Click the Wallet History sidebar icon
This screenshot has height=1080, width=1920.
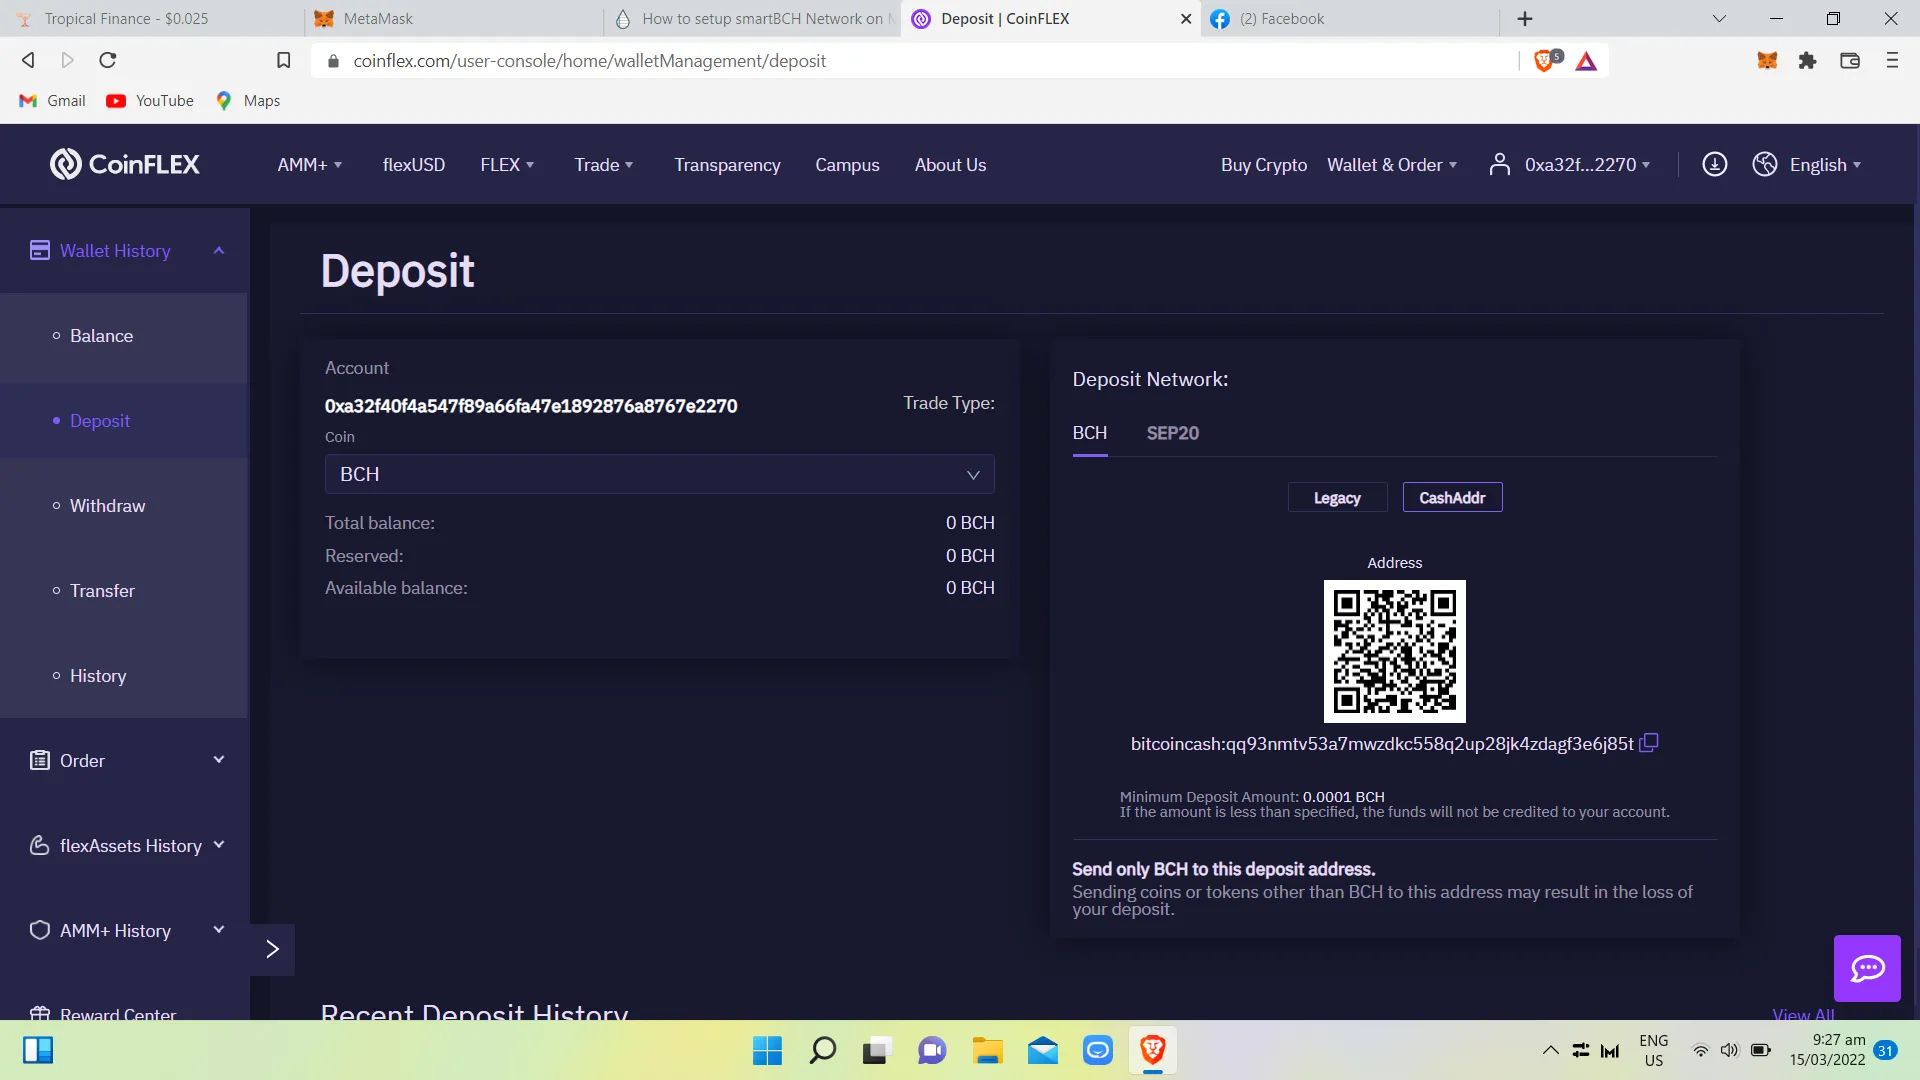coord(40,250)
